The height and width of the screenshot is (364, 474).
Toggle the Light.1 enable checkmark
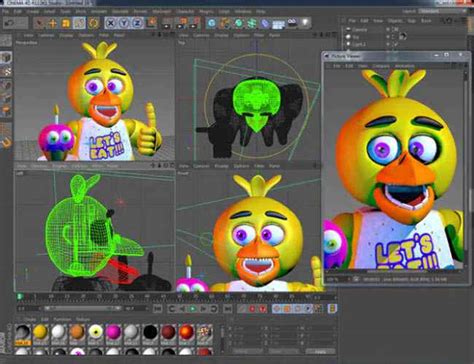pos(396,44)
